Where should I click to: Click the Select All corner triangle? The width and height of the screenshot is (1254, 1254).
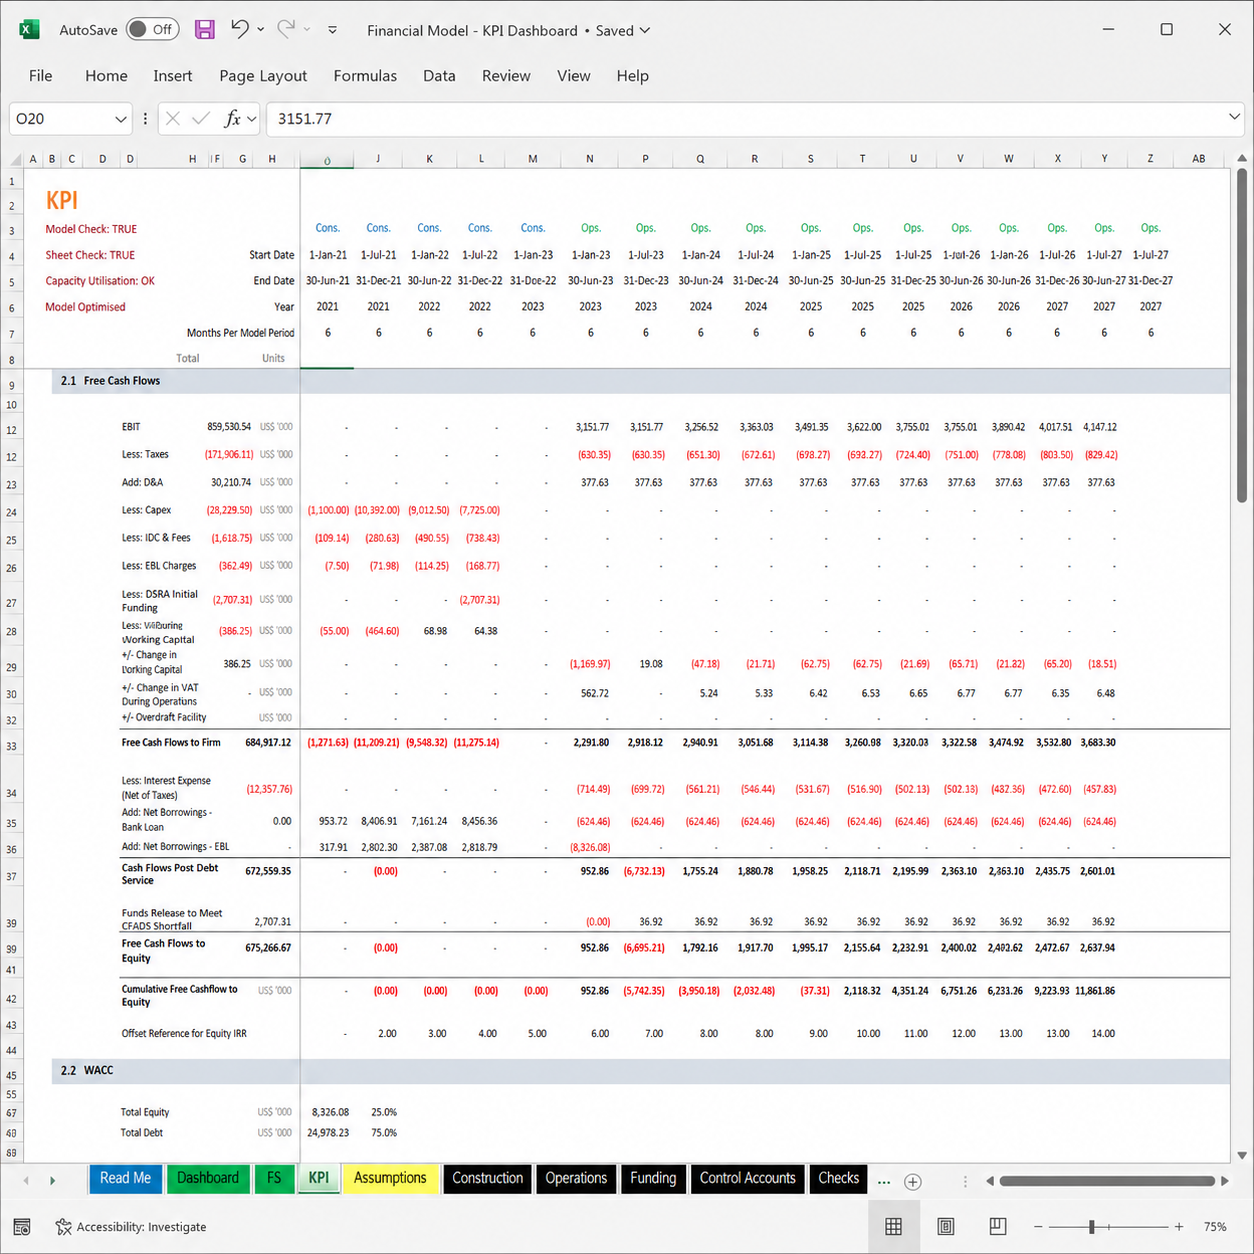point(15,159)
